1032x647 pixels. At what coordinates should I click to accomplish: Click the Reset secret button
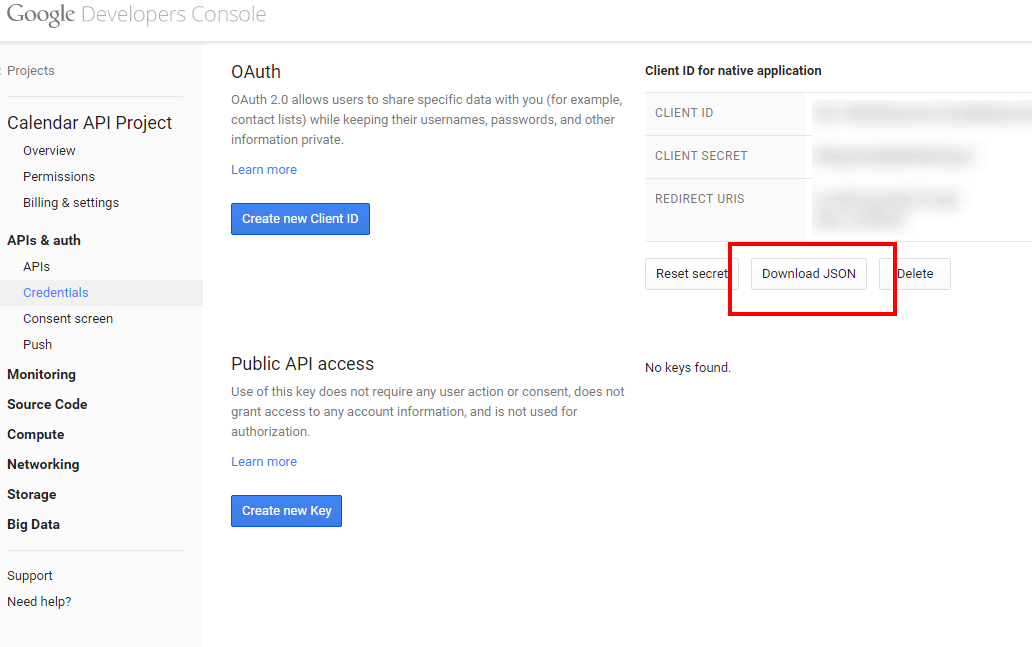[x=692, y=274]
